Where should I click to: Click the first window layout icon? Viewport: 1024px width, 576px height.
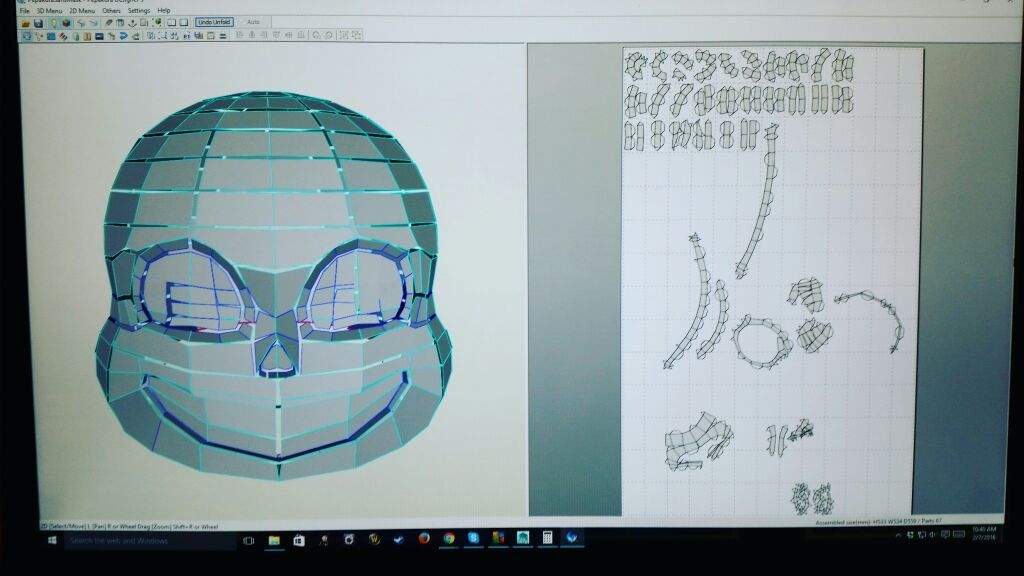click(x=171, y=23)
